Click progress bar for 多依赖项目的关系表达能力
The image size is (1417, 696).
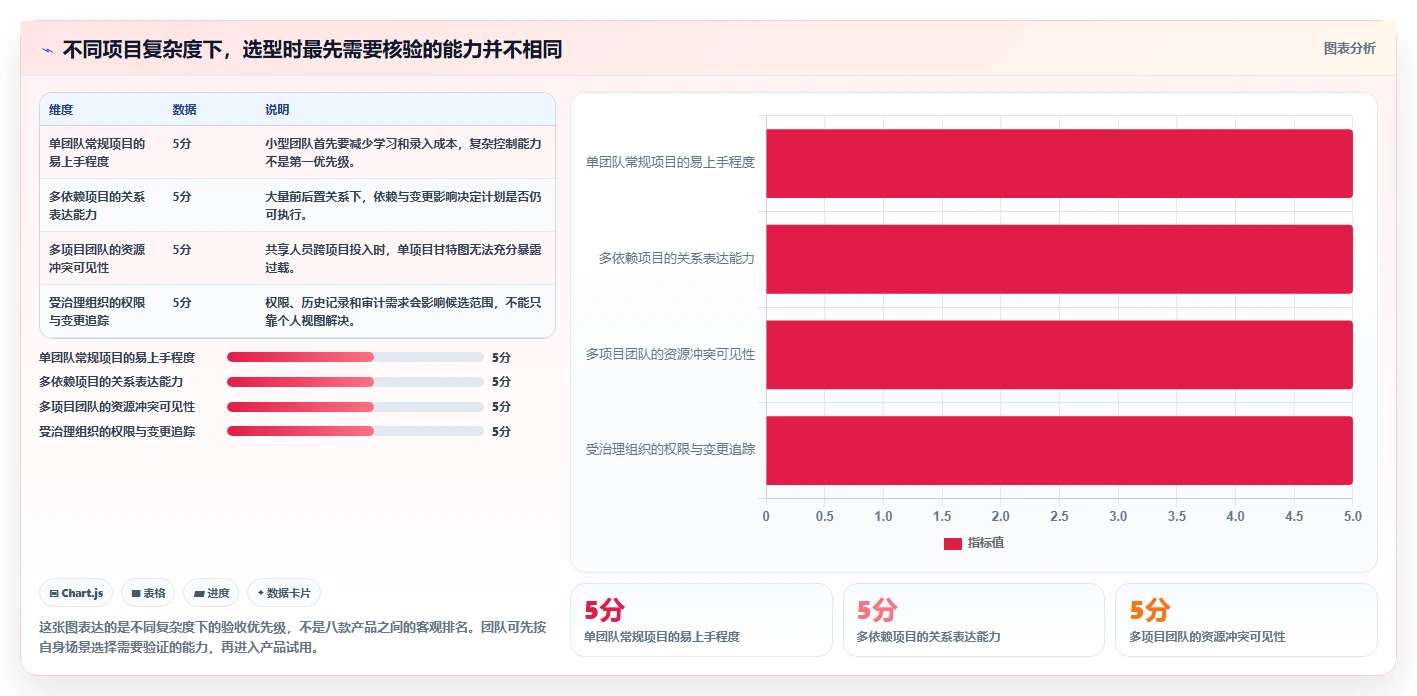click(x=355, y=382)
